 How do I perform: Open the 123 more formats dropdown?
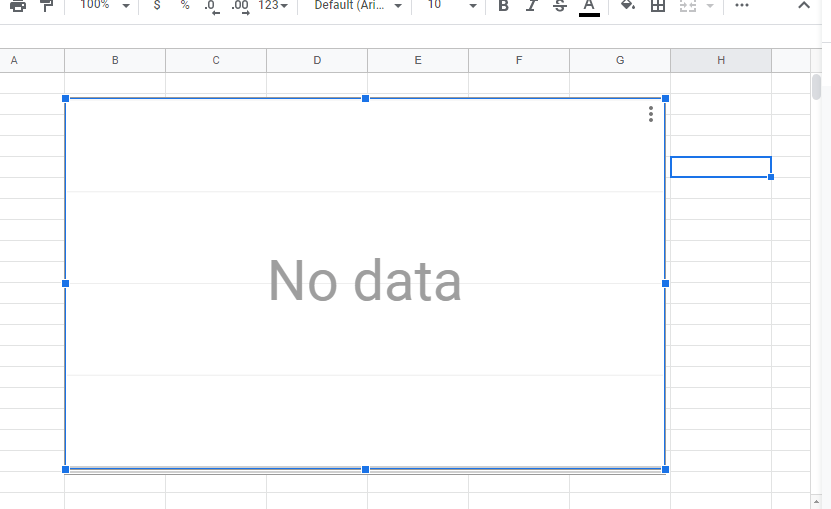pos(273,5)
